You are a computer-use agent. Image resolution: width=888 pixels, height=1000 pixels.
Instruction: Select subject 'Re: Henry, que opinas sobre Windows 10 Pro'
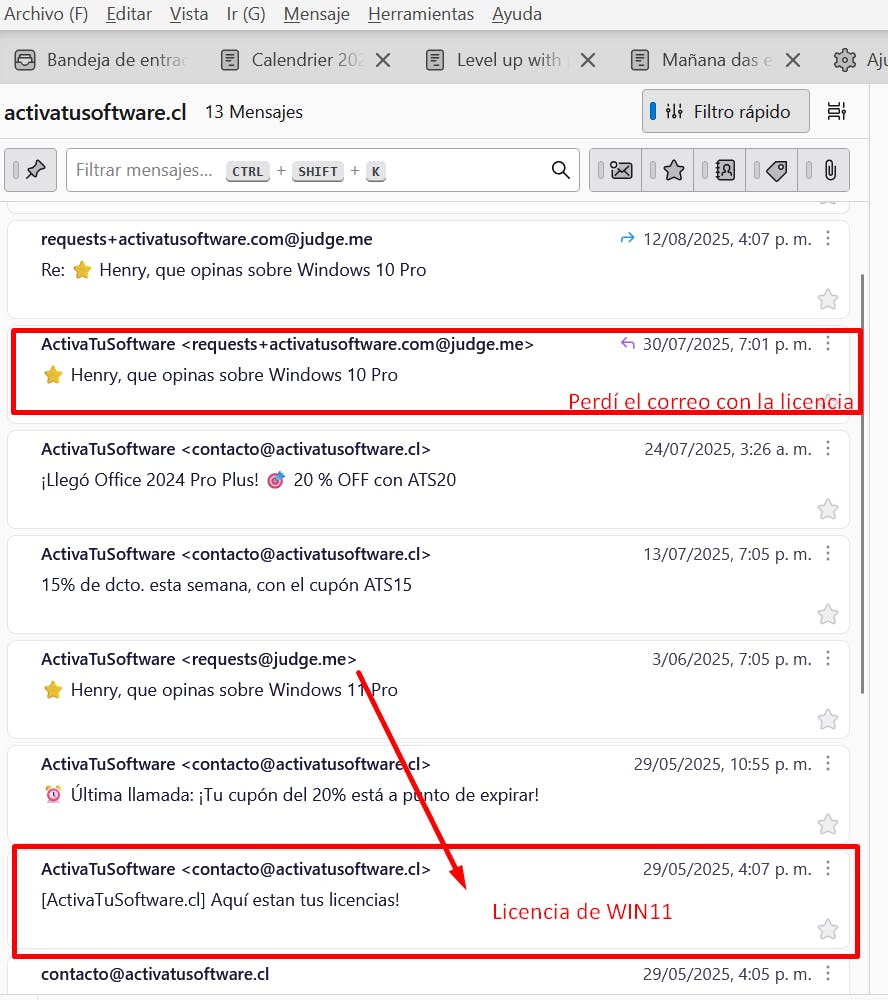(x=233, y=270)
